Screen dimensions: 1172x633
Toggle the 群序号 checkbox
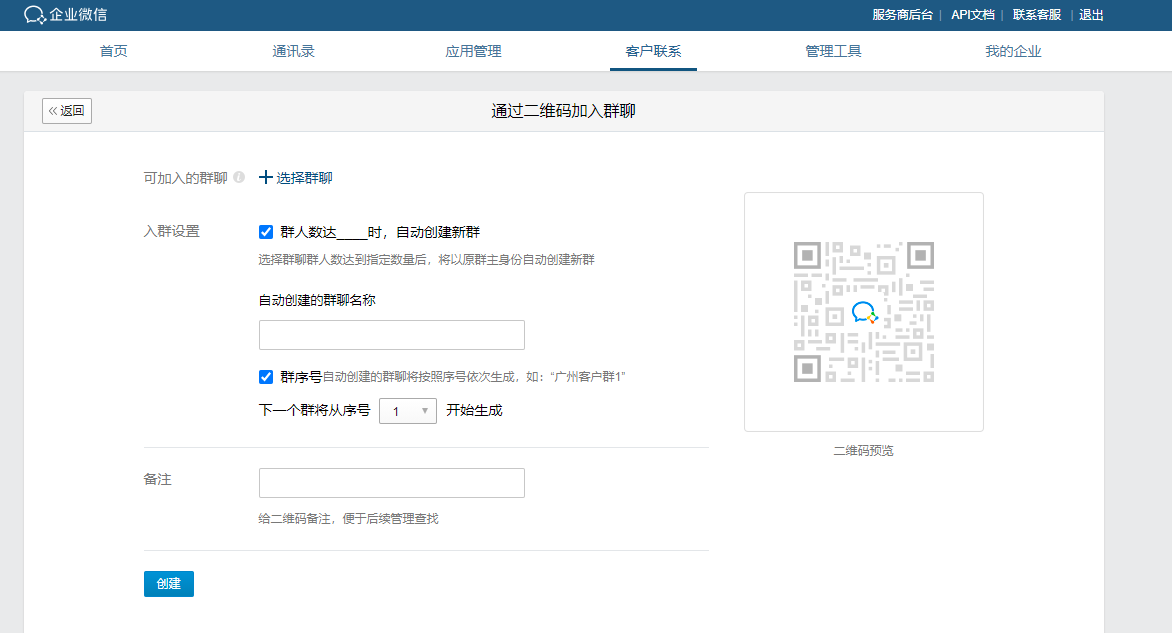tap(266, 377)
